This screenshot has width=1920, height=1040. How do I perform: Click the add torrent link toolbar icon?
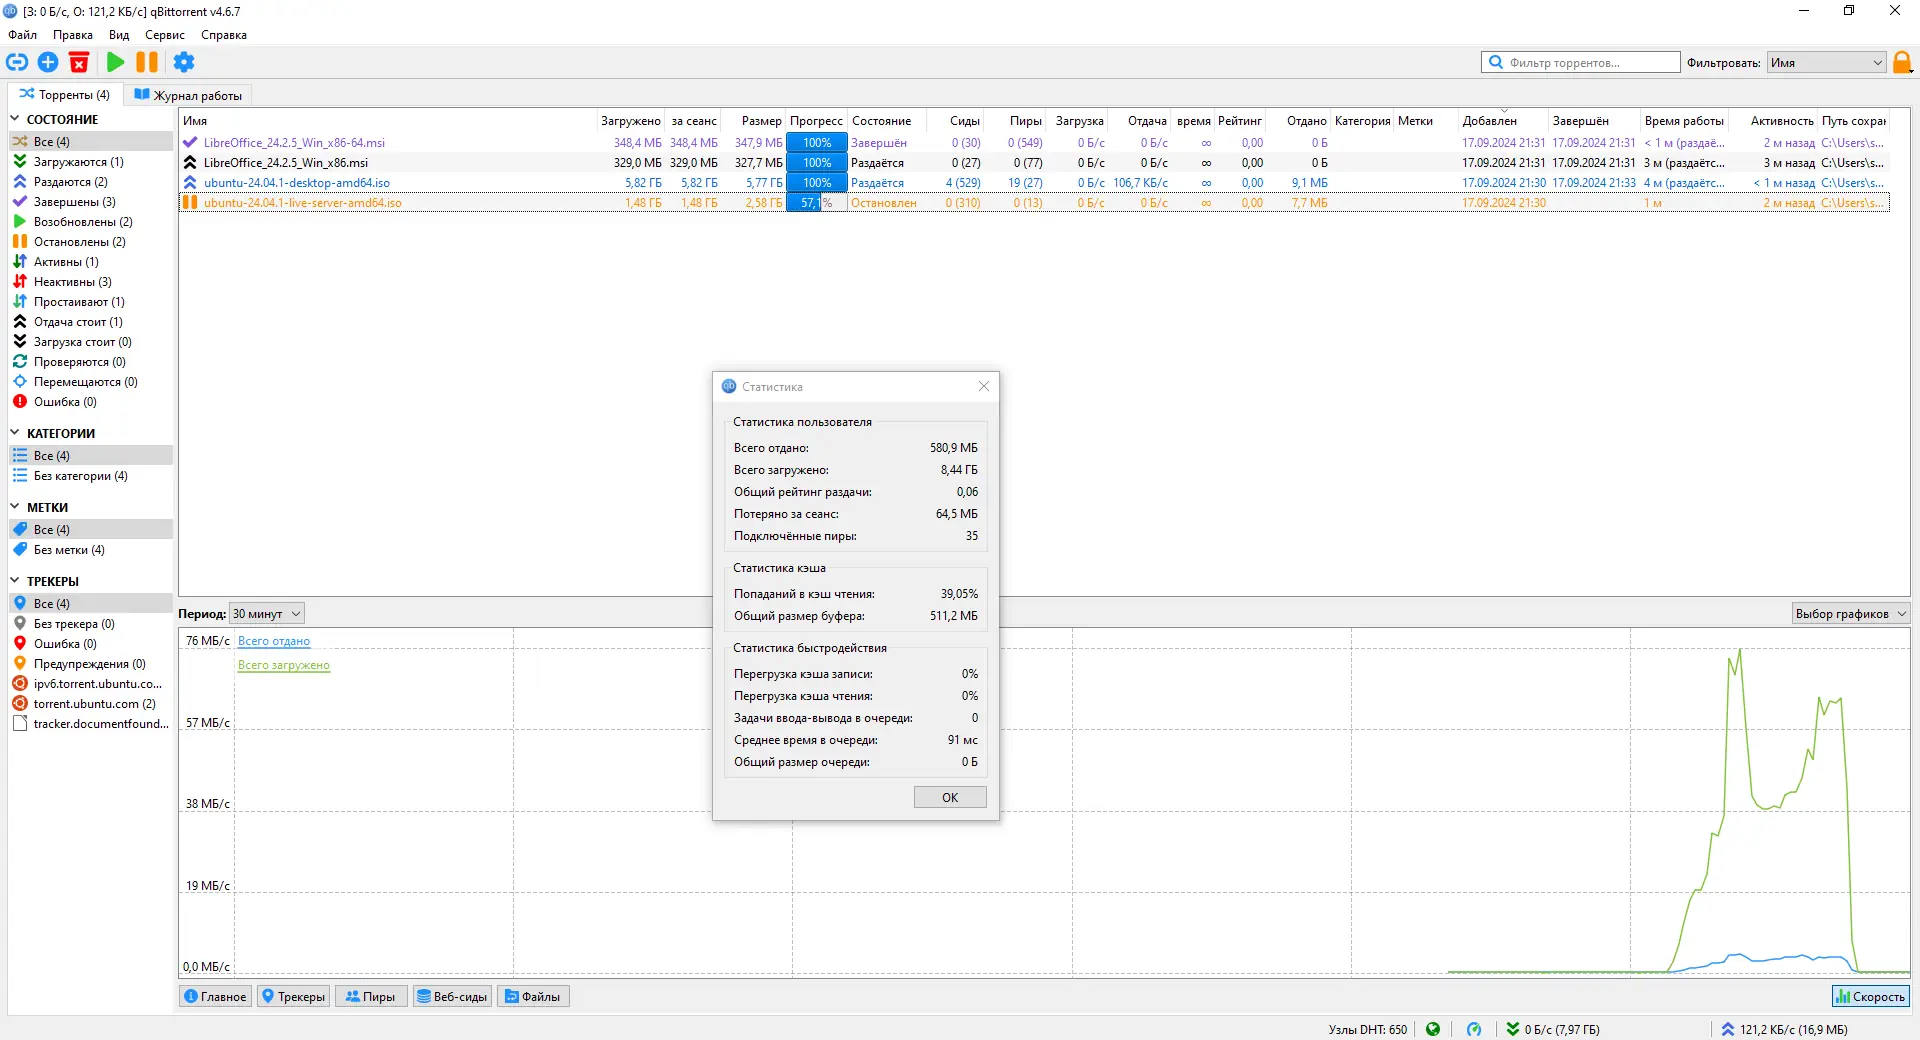(17, 62)
